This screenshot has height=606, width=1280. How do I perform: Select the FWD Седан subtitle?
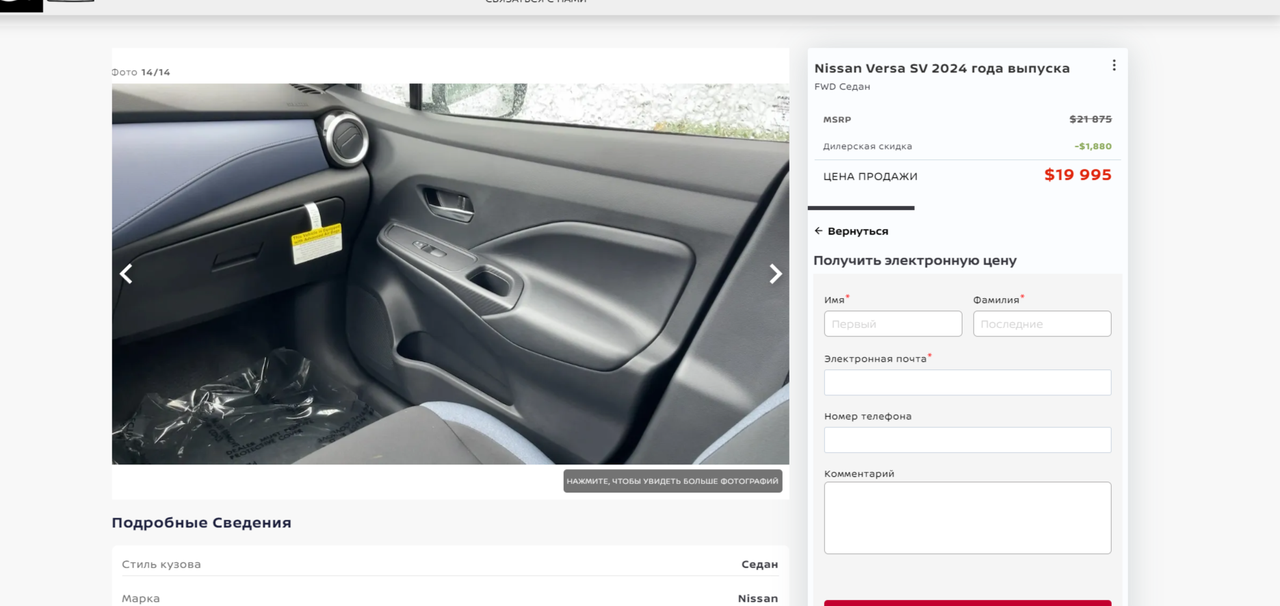[842, 87]
